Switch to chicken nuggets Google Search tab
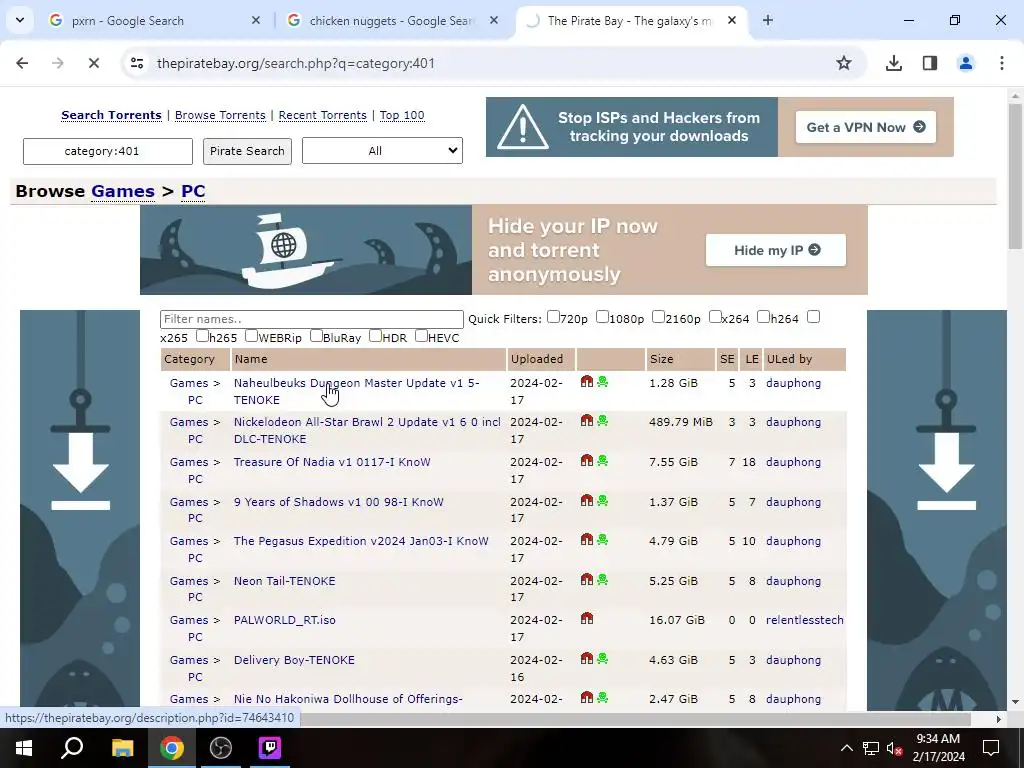Viewport: 1024px width, 768px height. pyautogui.click(x=394, y=20)
